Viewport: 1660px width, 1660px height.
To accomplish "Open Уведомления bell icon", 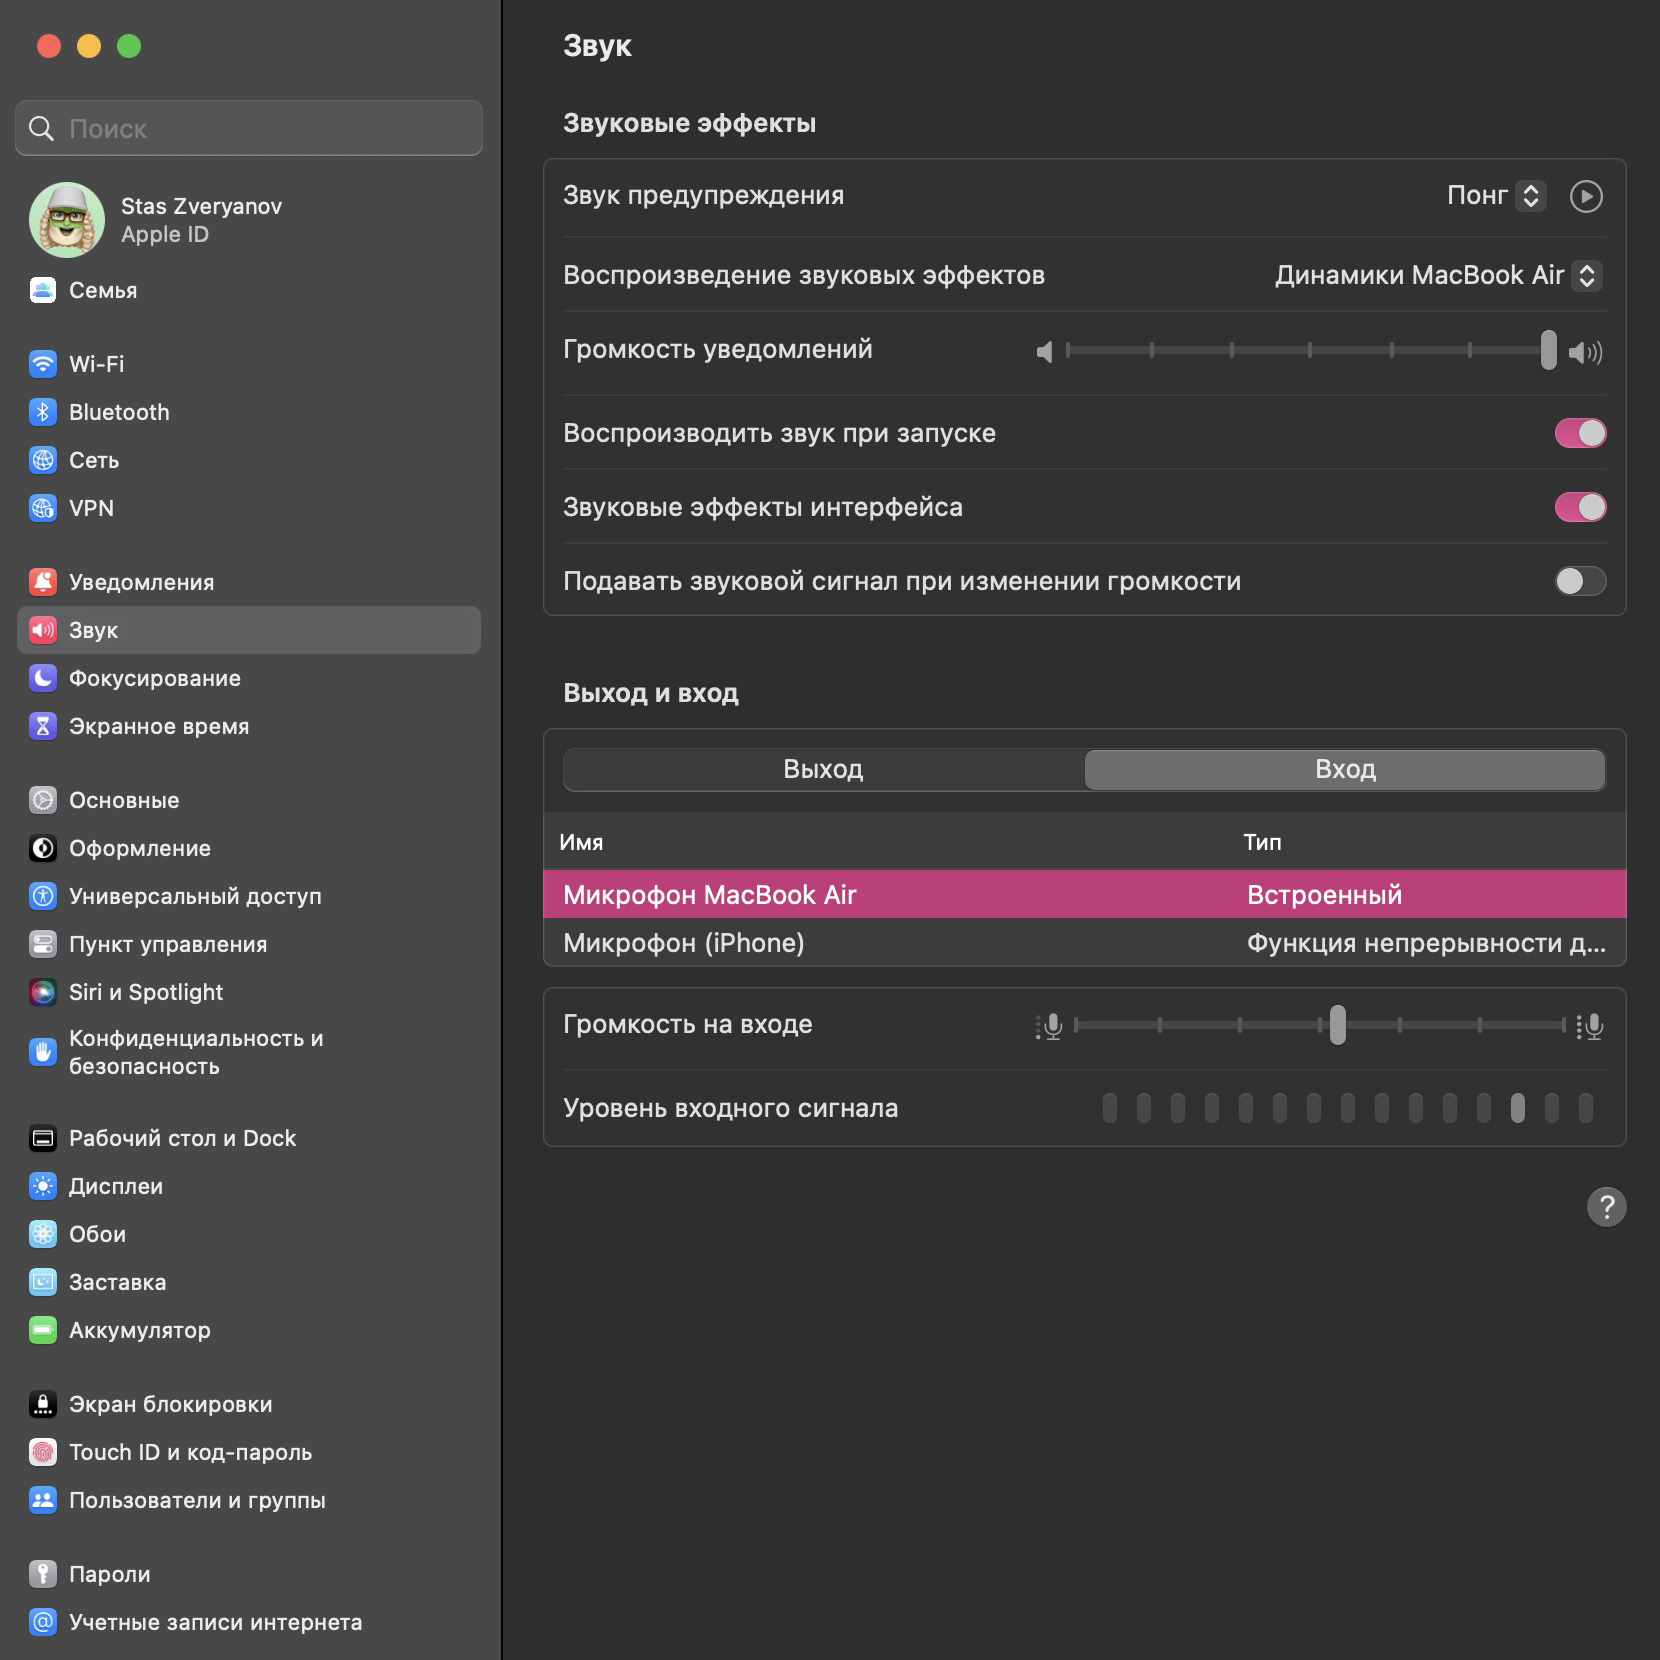I will tap(43, 582).
